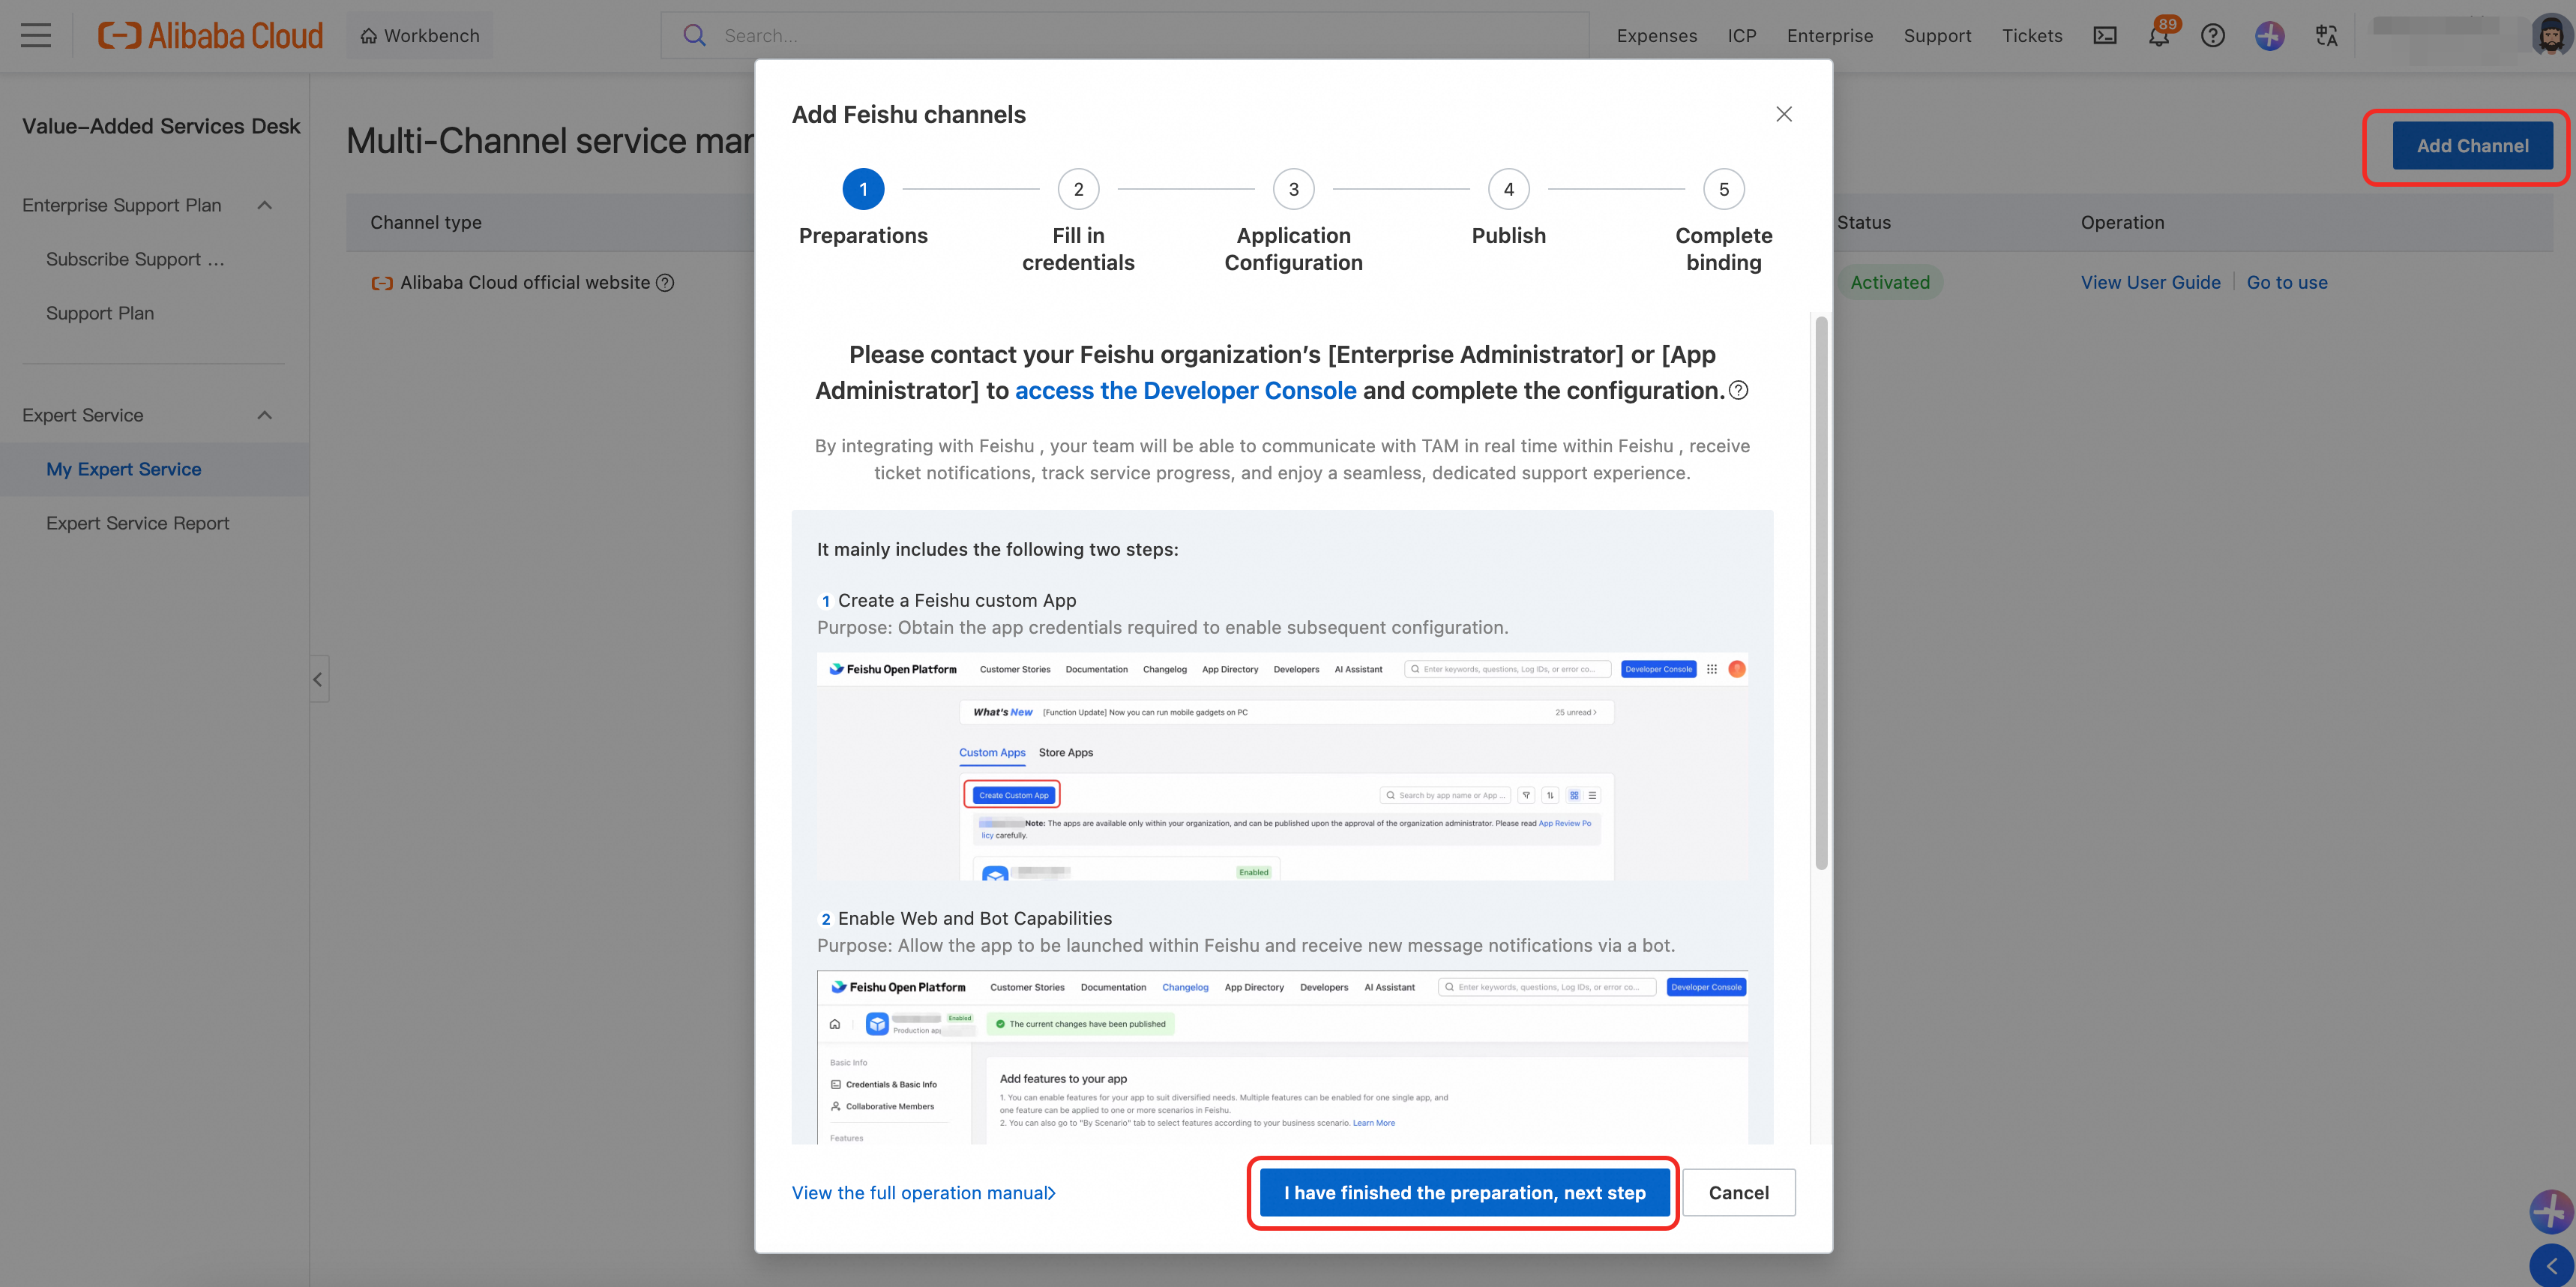Focus the top Search field
This screenshot has width=2576, height=1287.
(x=1125, y=36)
